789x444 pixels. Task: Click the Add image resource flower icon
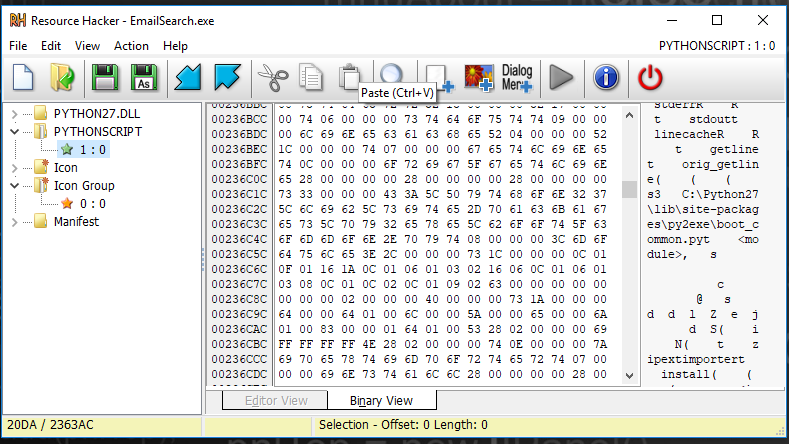tap(479, 78)
